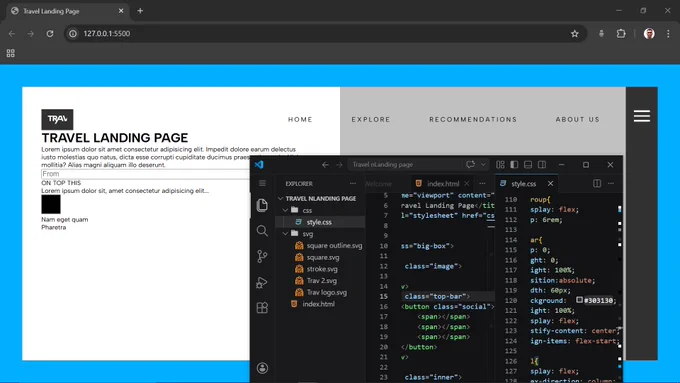Open Chrome profile avatar
Image resolution: width=680 pixels, height=383 pixels.
pos(649,33)
